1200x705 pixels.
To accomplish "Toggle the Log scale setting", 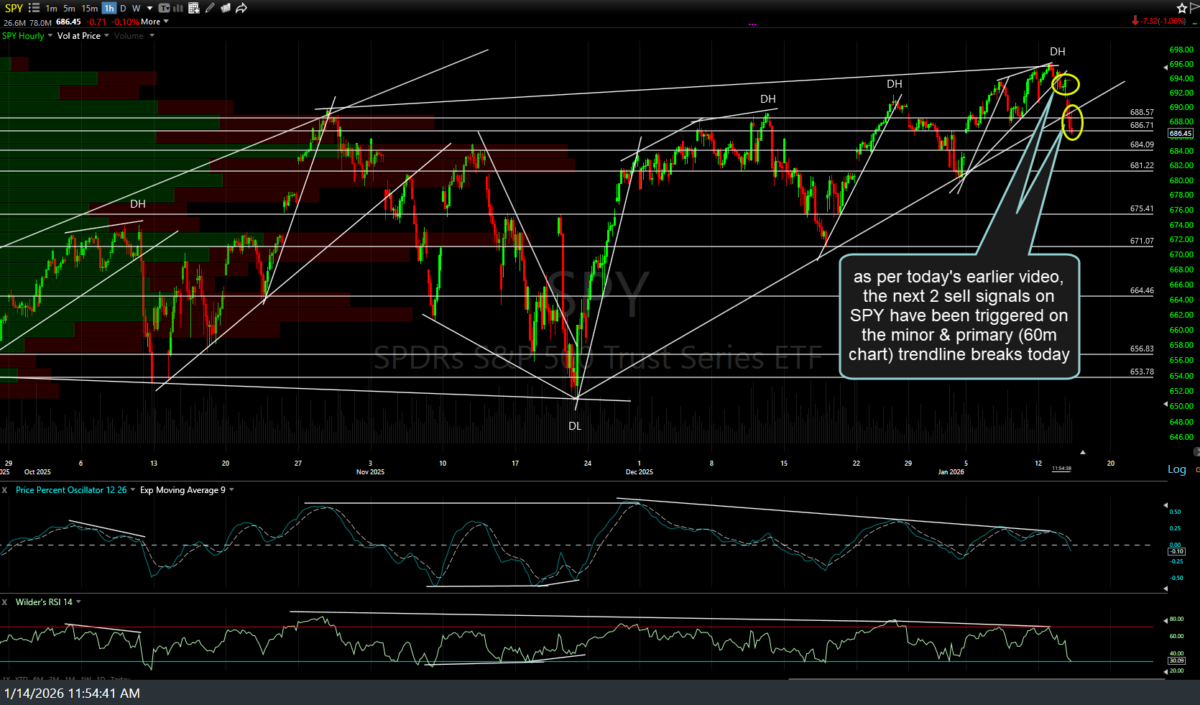I will (x=1176, y=470).
